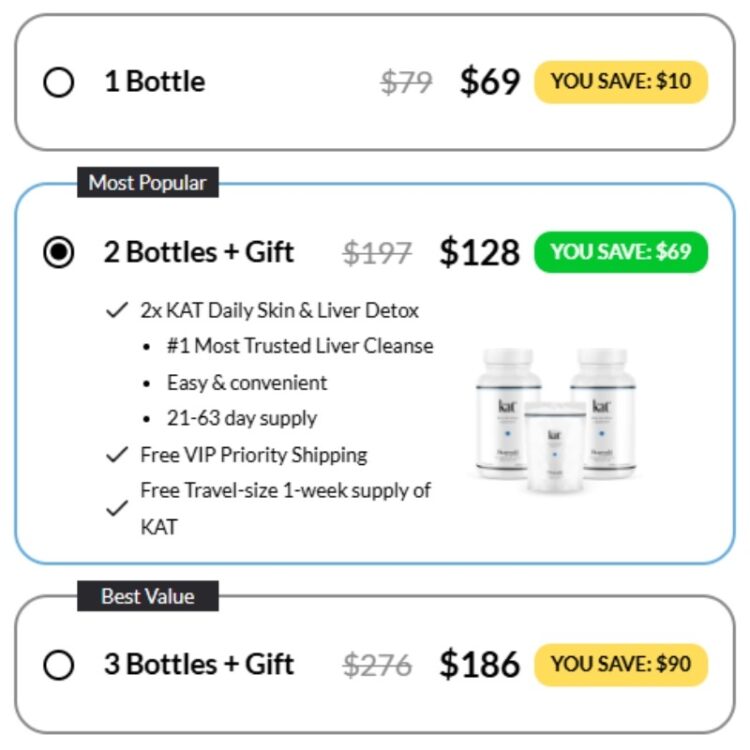Click the $186 price text
Viewport: 750px width, 750px height.
pyautogui.click(x=479, y=664)
